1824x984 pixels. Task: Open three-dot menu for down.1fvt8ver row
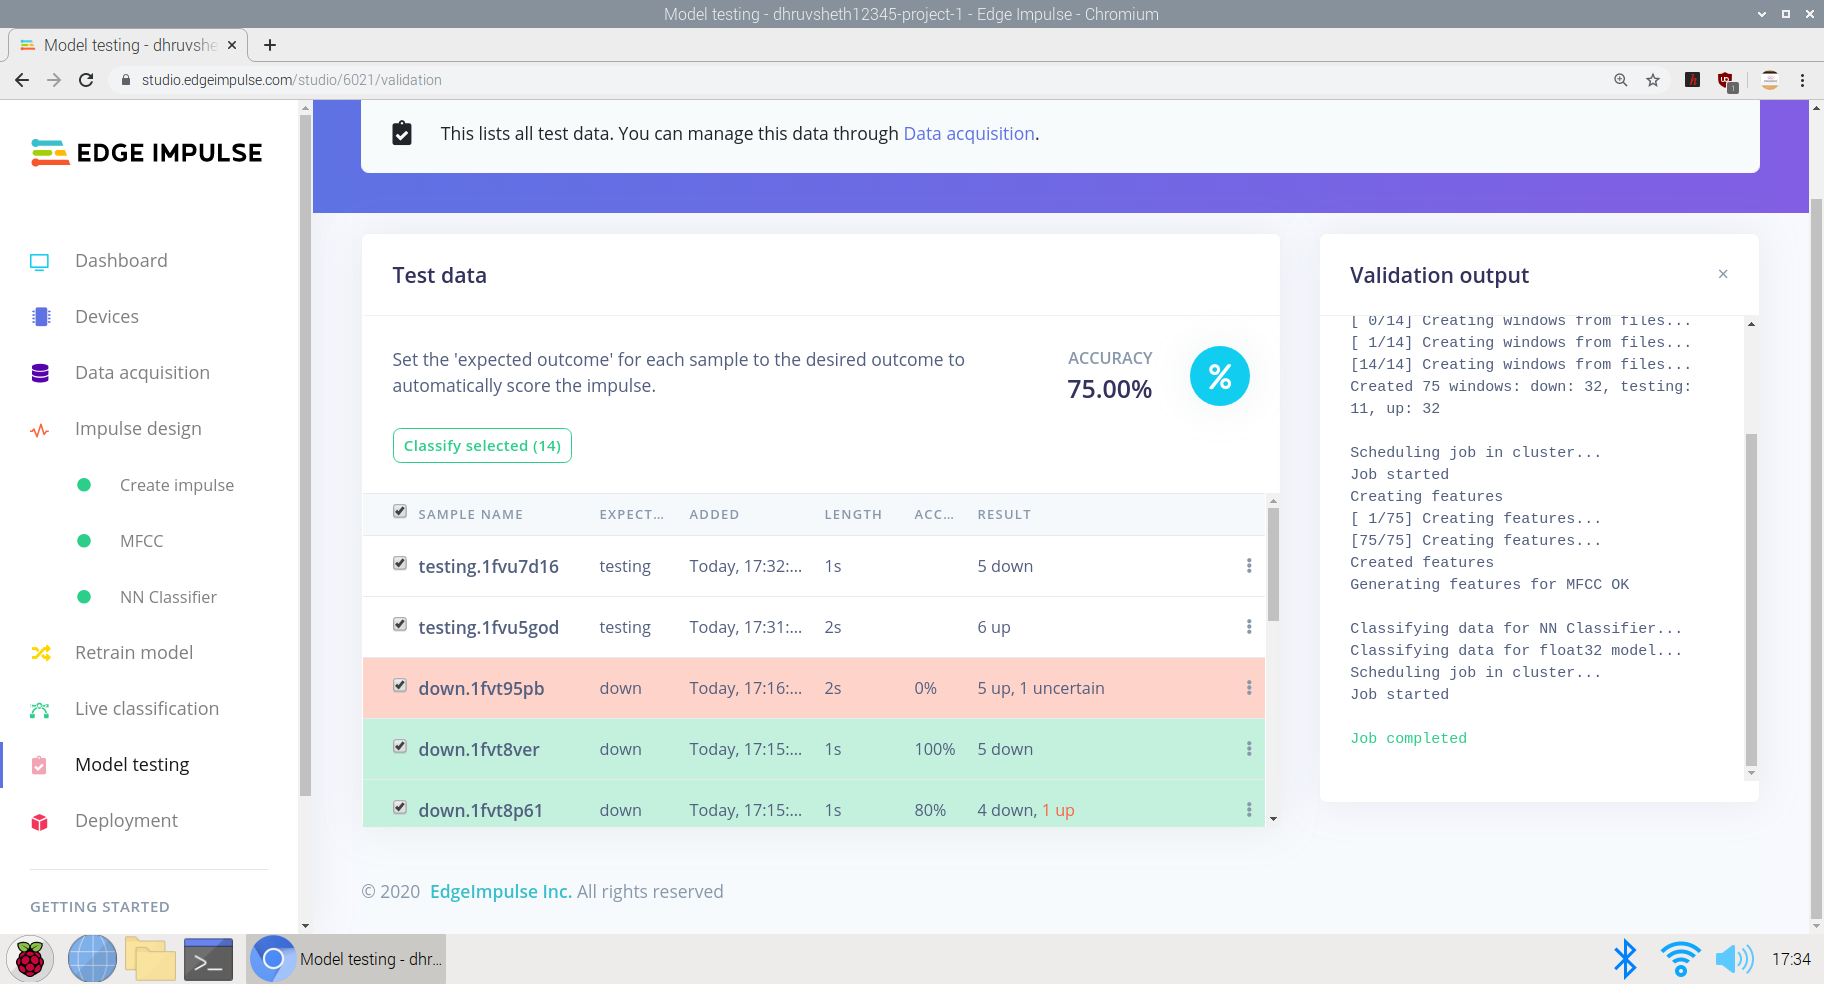tap(1248, 749)
